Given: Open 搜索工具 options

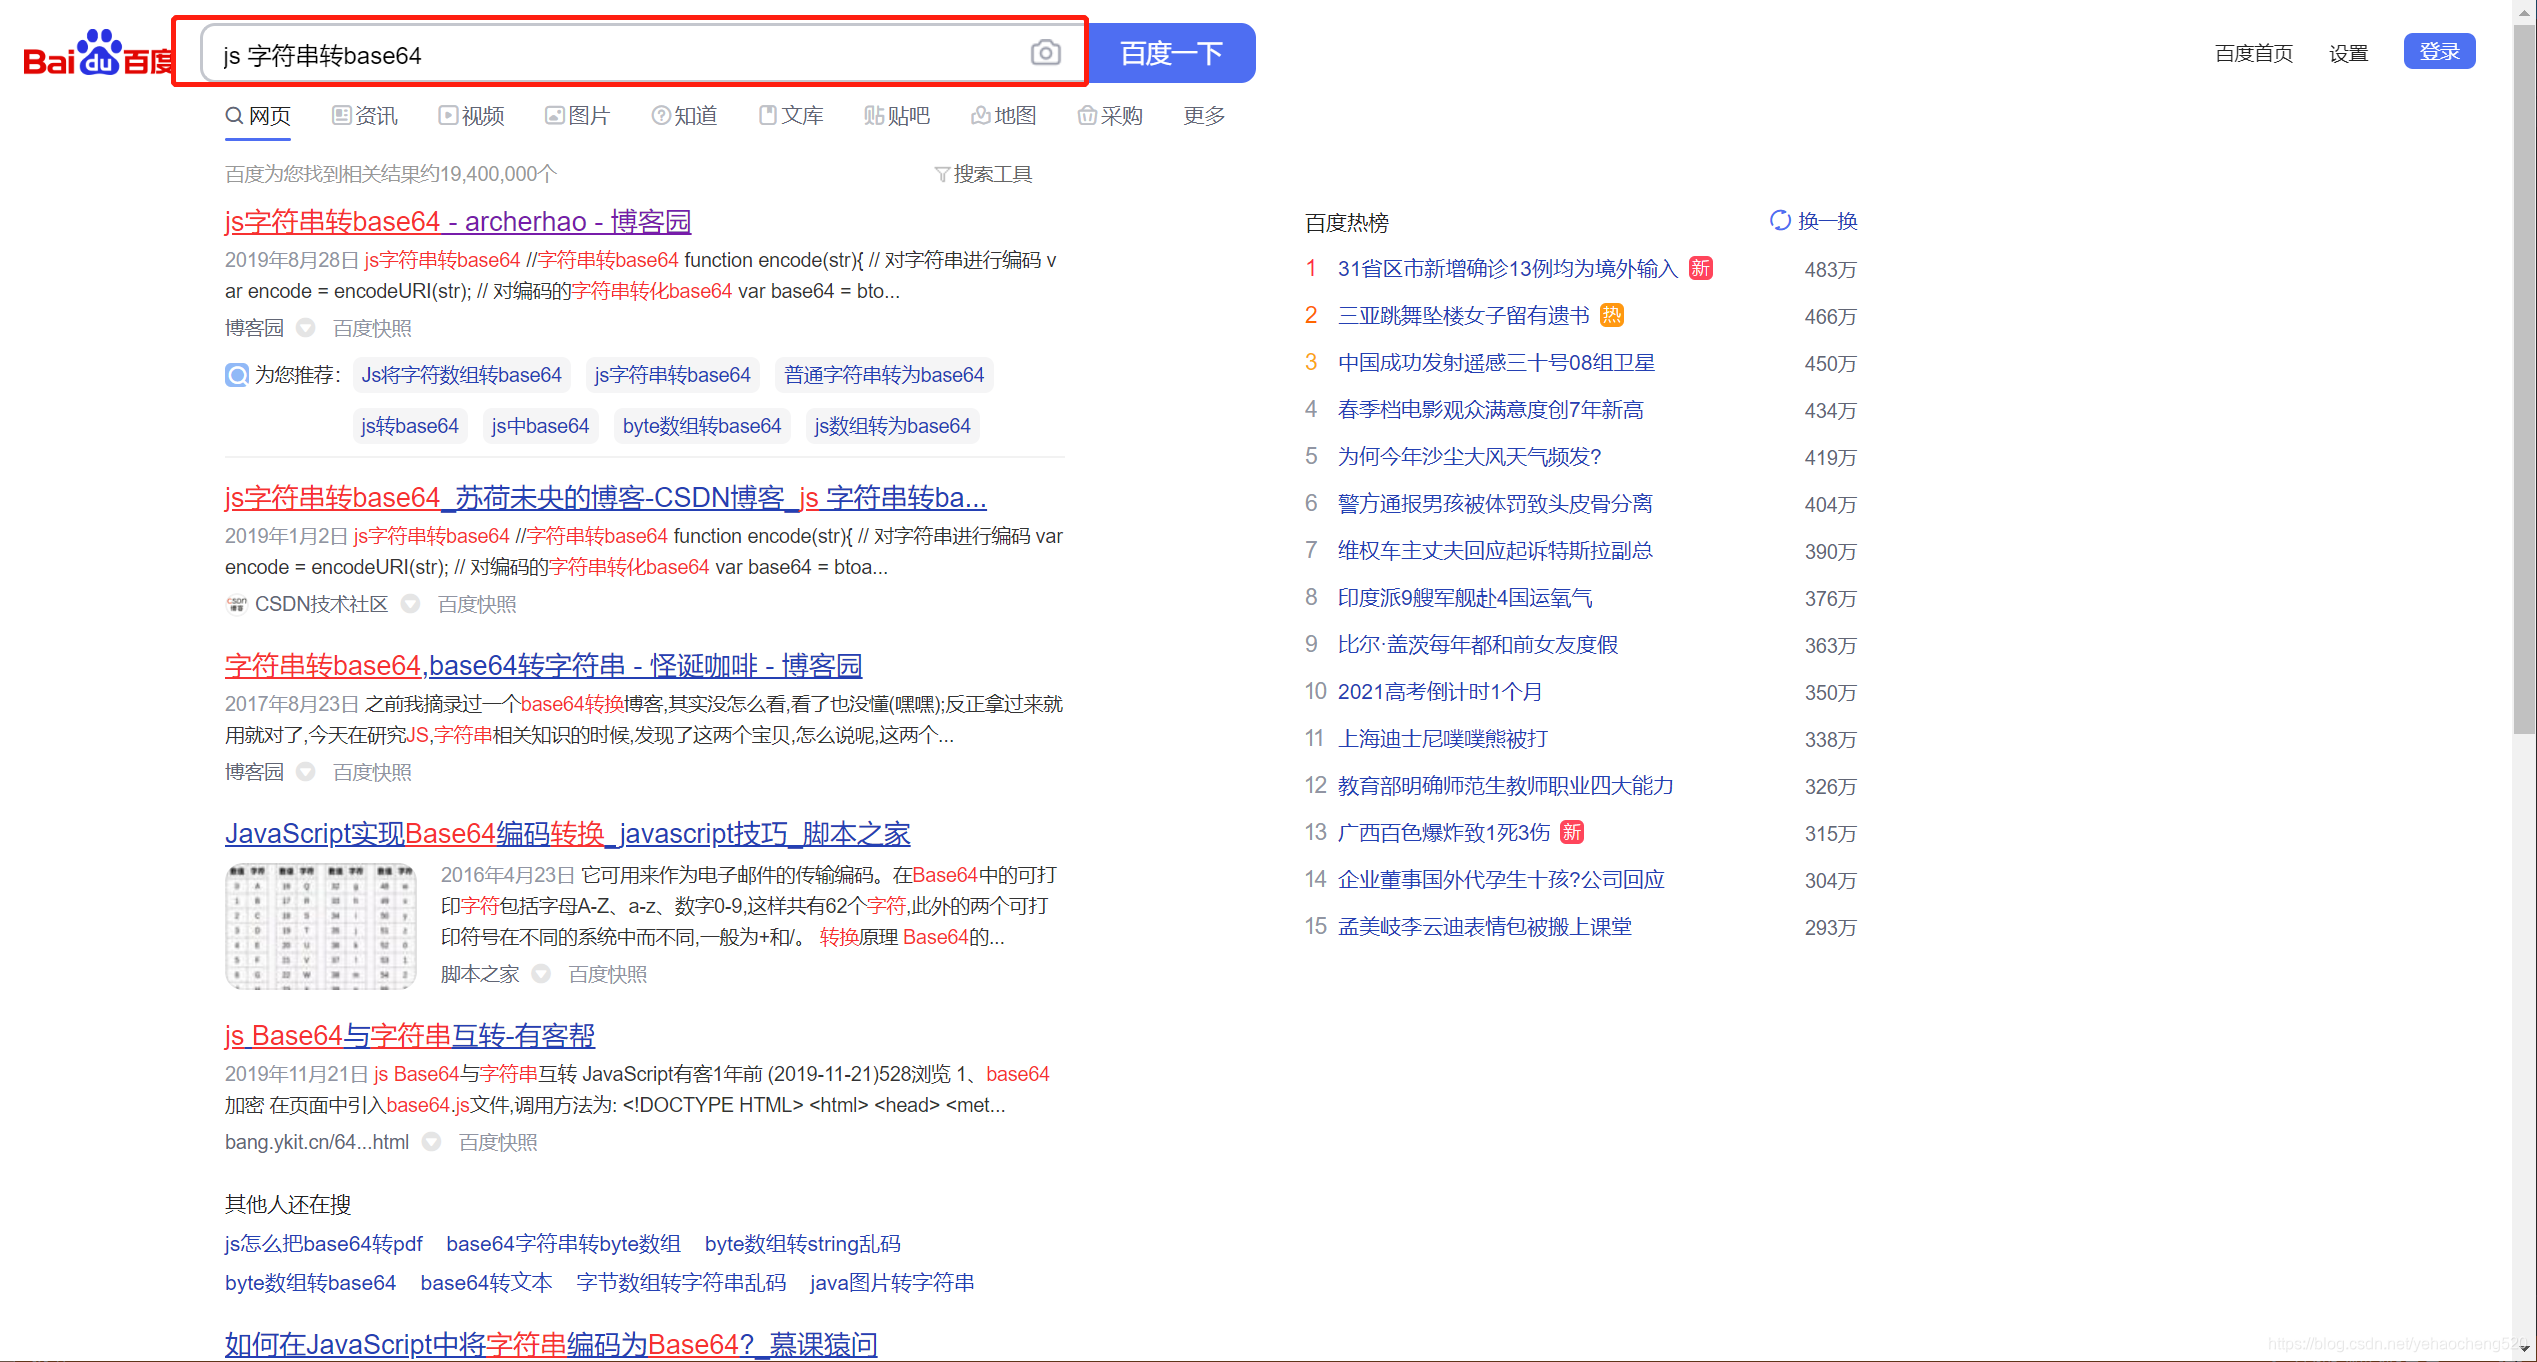Looking at the screenshot, I should pyautogui.click(x=983, y=174).
